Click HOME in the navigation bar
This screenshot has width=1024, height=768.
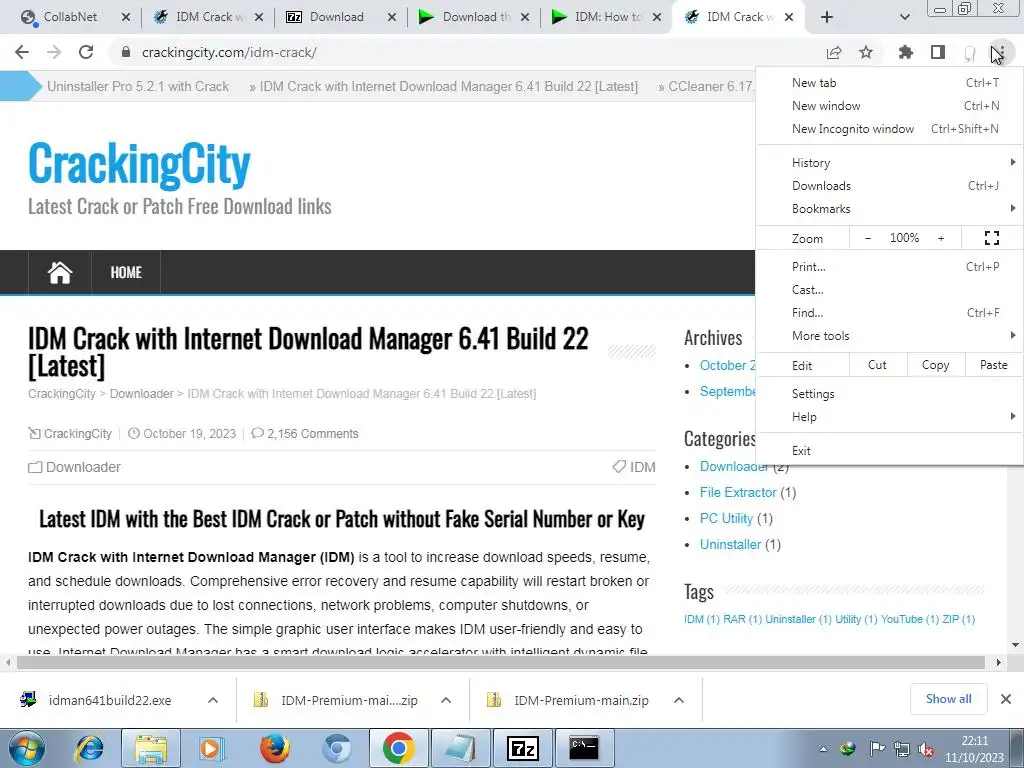[x=126, y=272]
